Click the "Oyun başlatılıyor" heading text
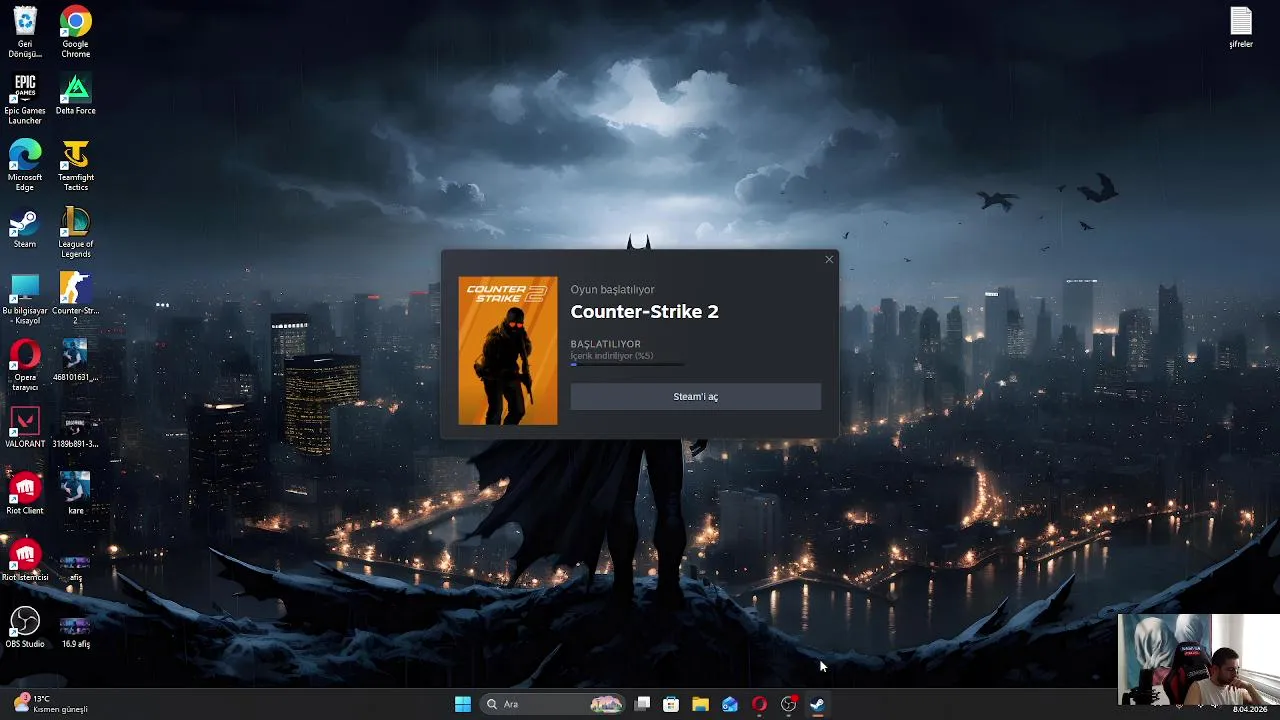 [x=612, y=290]
